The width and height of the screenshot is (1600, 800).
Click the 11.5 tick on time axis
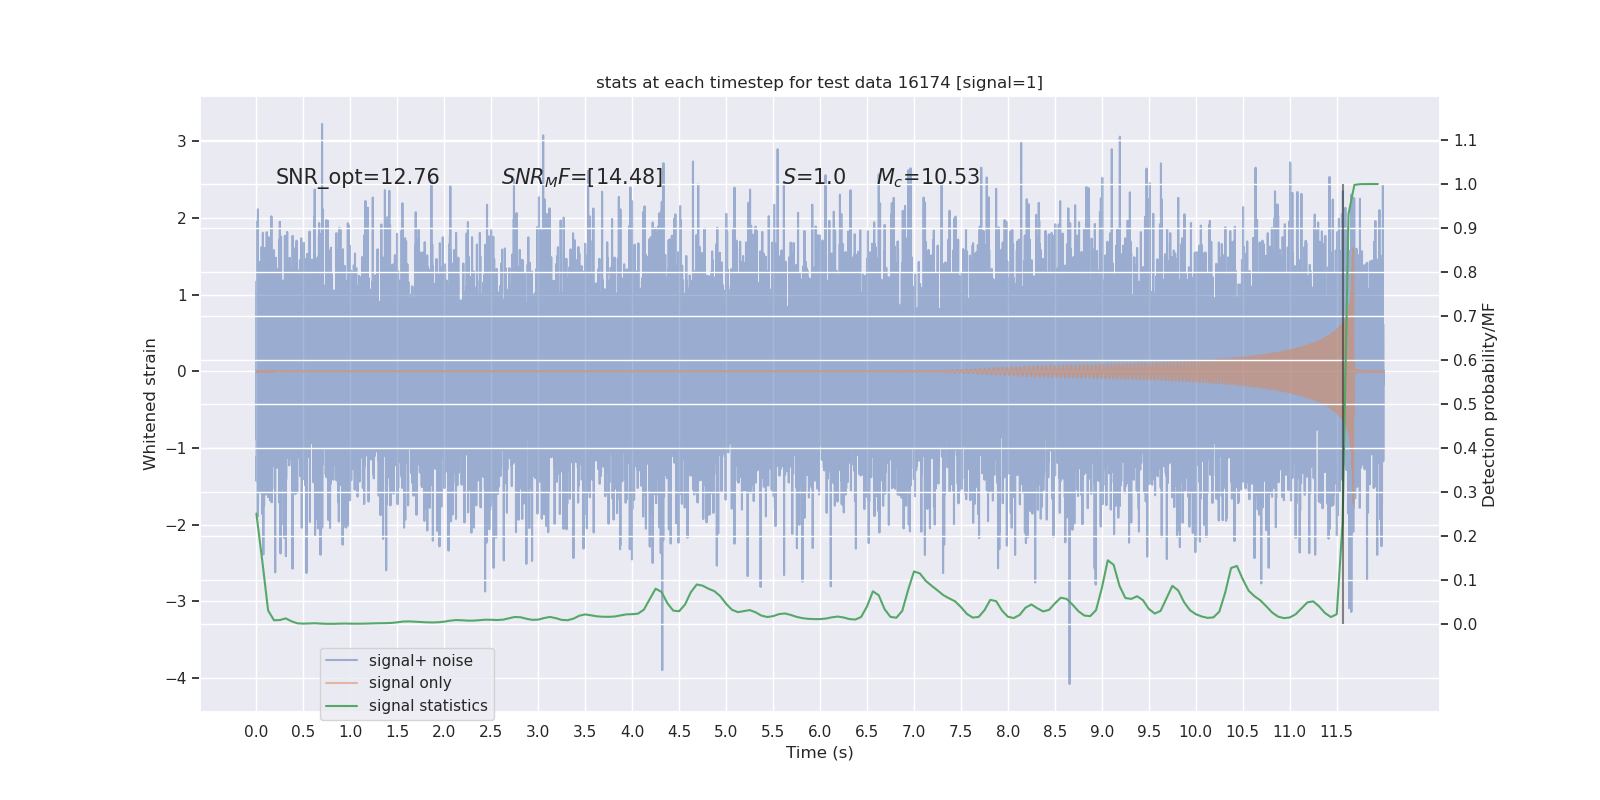tap(1336, 732)
